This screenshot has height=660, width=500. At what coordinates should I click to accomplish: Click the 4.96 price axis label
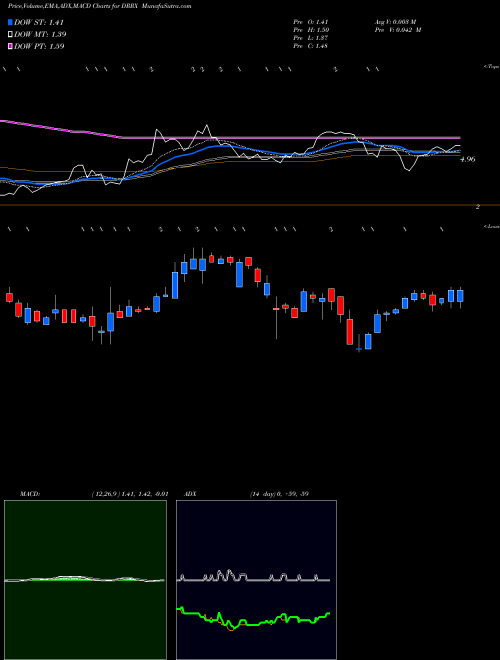point(468,159)
